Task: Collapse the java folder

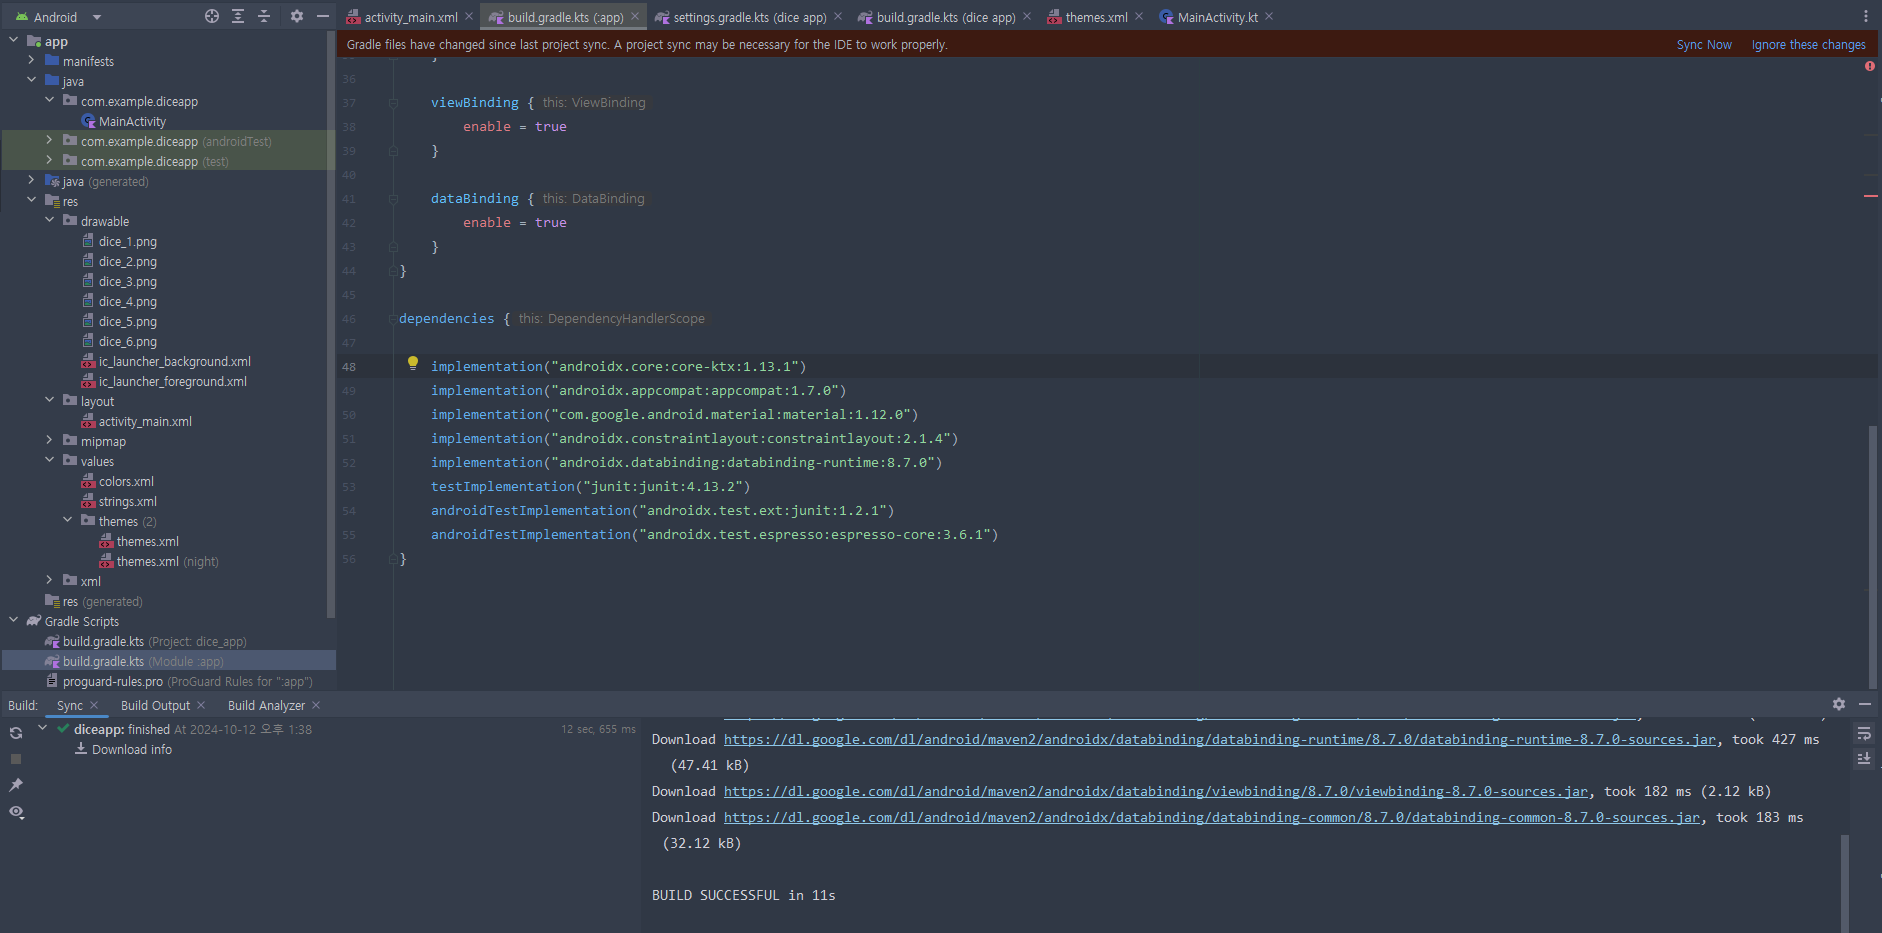Action: (31, 80)
